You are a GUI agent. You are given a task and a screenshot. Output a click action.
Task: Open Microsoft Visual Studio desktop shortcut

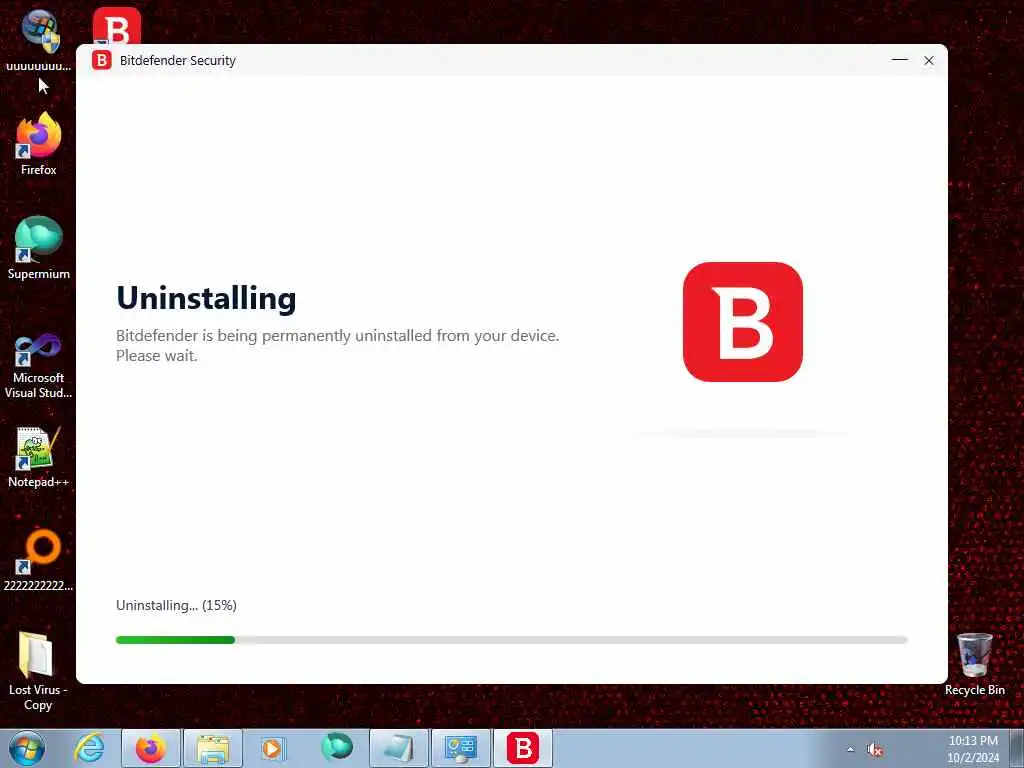tap(39, 364)
